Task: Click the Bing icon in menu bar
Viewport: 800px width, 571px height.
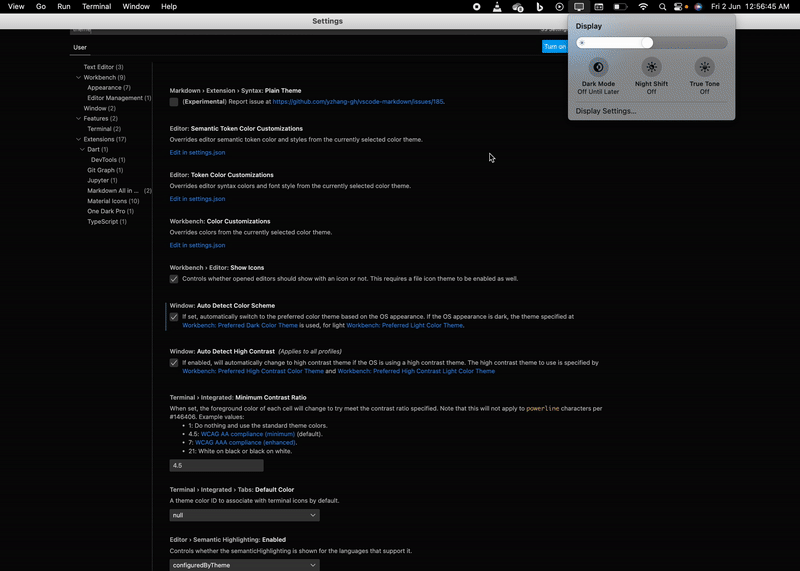Action: click(539, 7)
